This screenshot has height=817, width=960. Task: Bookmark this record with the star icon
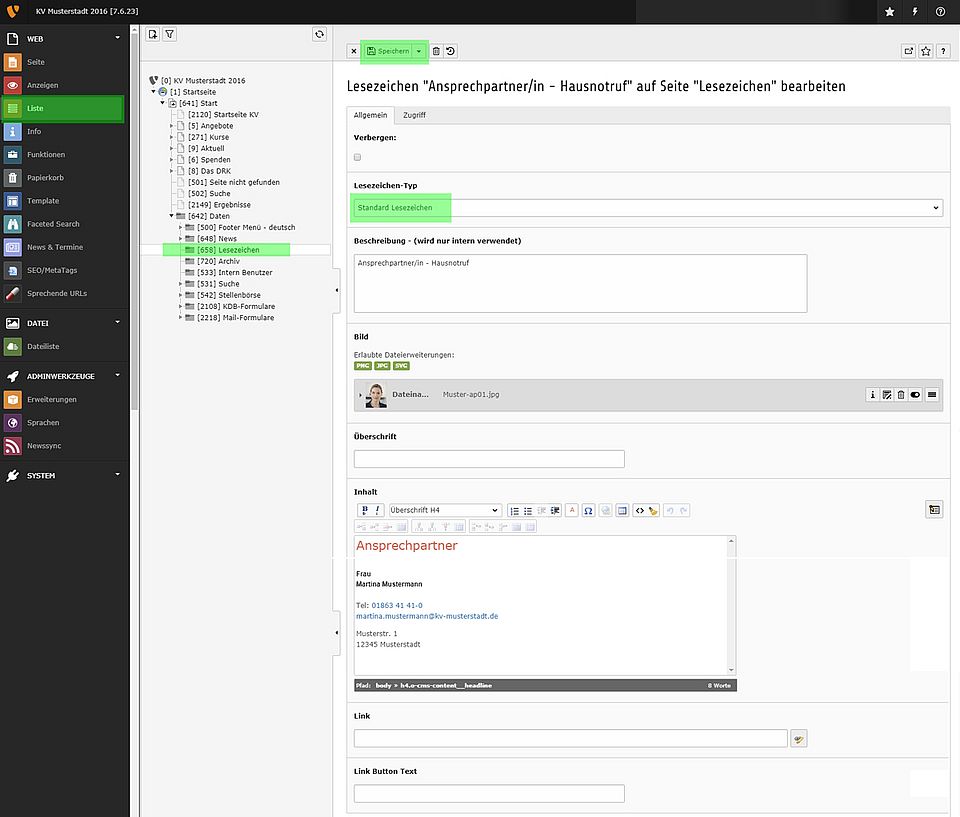click(926, 51)
